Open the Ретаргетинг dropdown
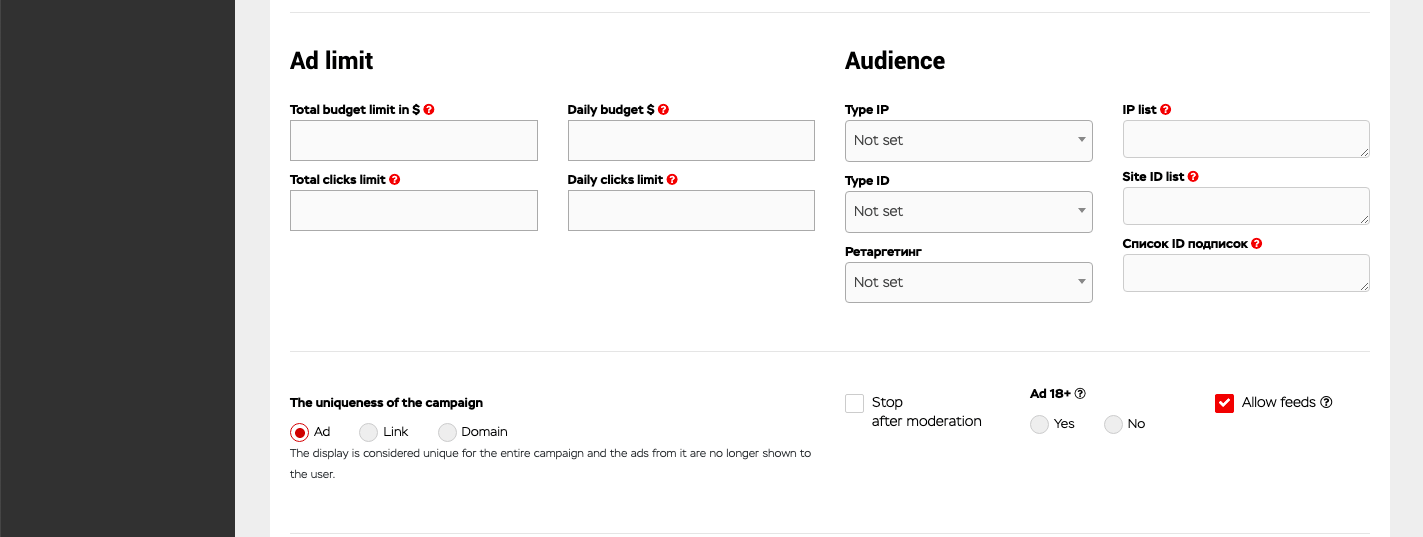Viewport: 1423px width, 537px height. (x=968, y=283)
